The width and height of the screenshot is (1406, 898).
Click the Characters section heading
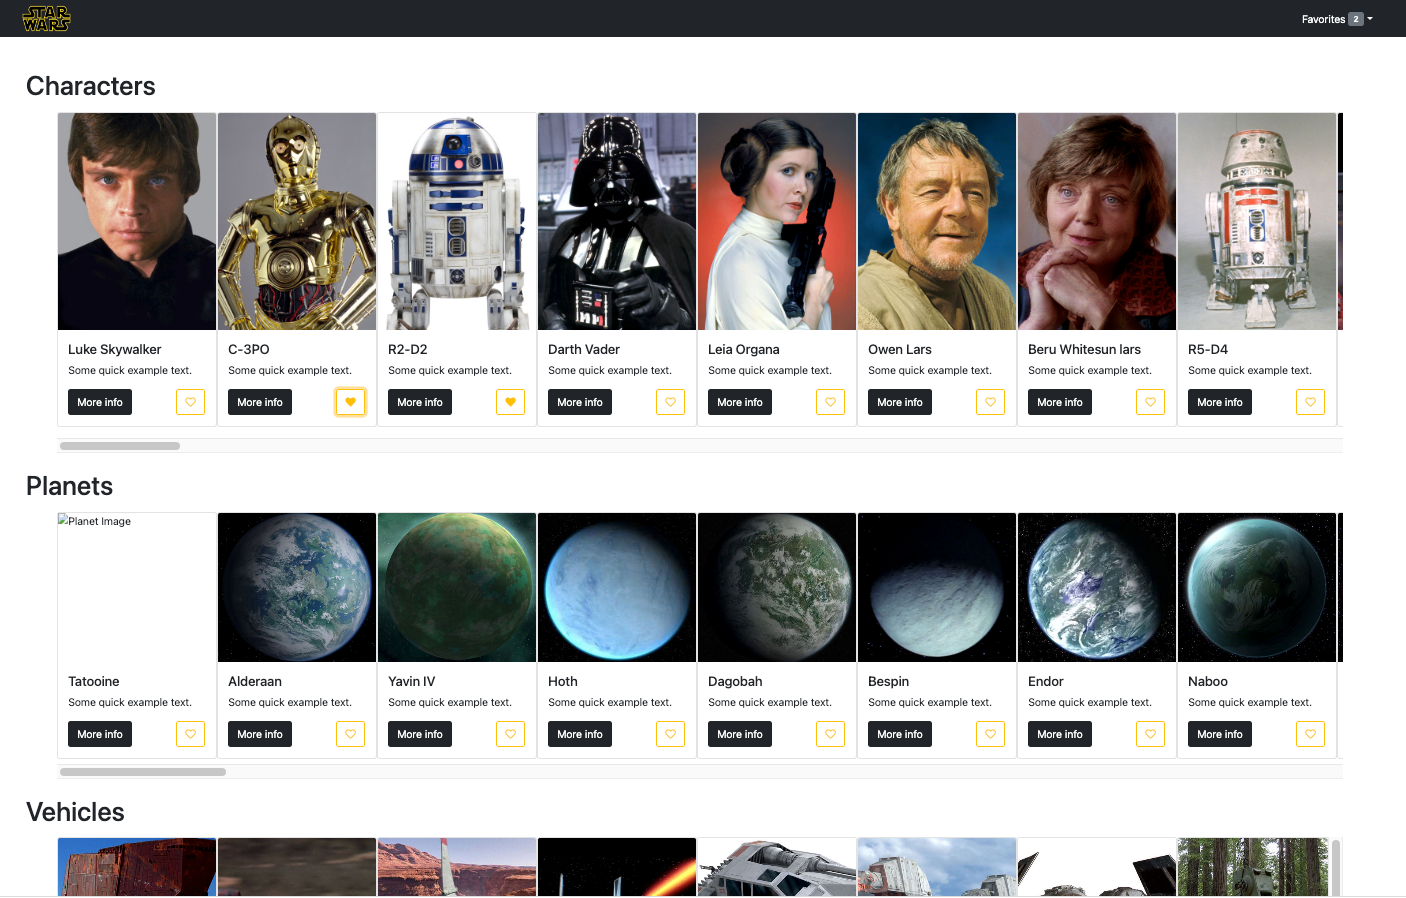coord(91,86)
